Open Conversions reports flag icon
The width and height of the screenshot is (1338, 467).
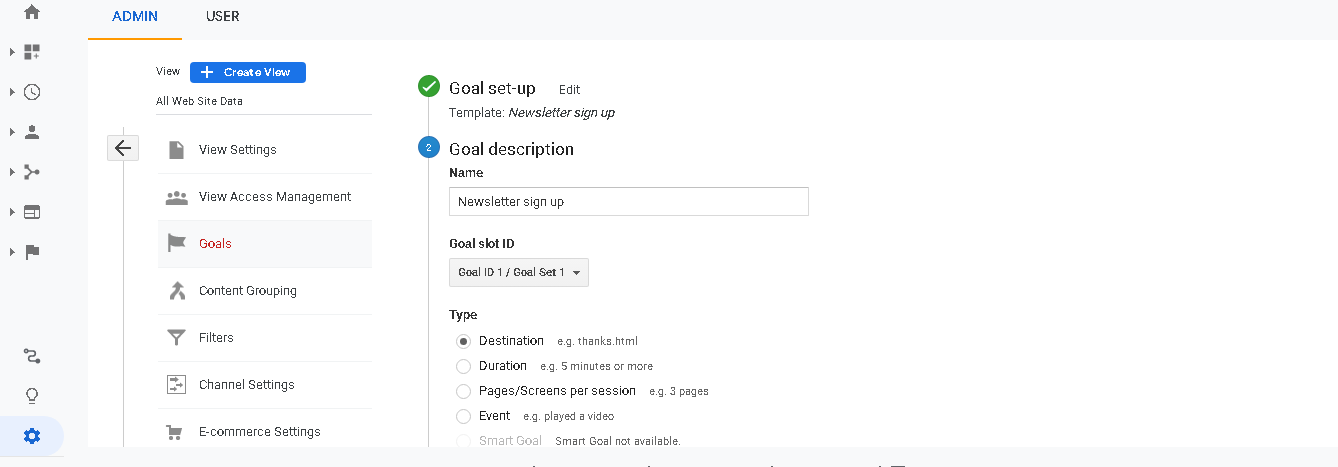point(32,252)
